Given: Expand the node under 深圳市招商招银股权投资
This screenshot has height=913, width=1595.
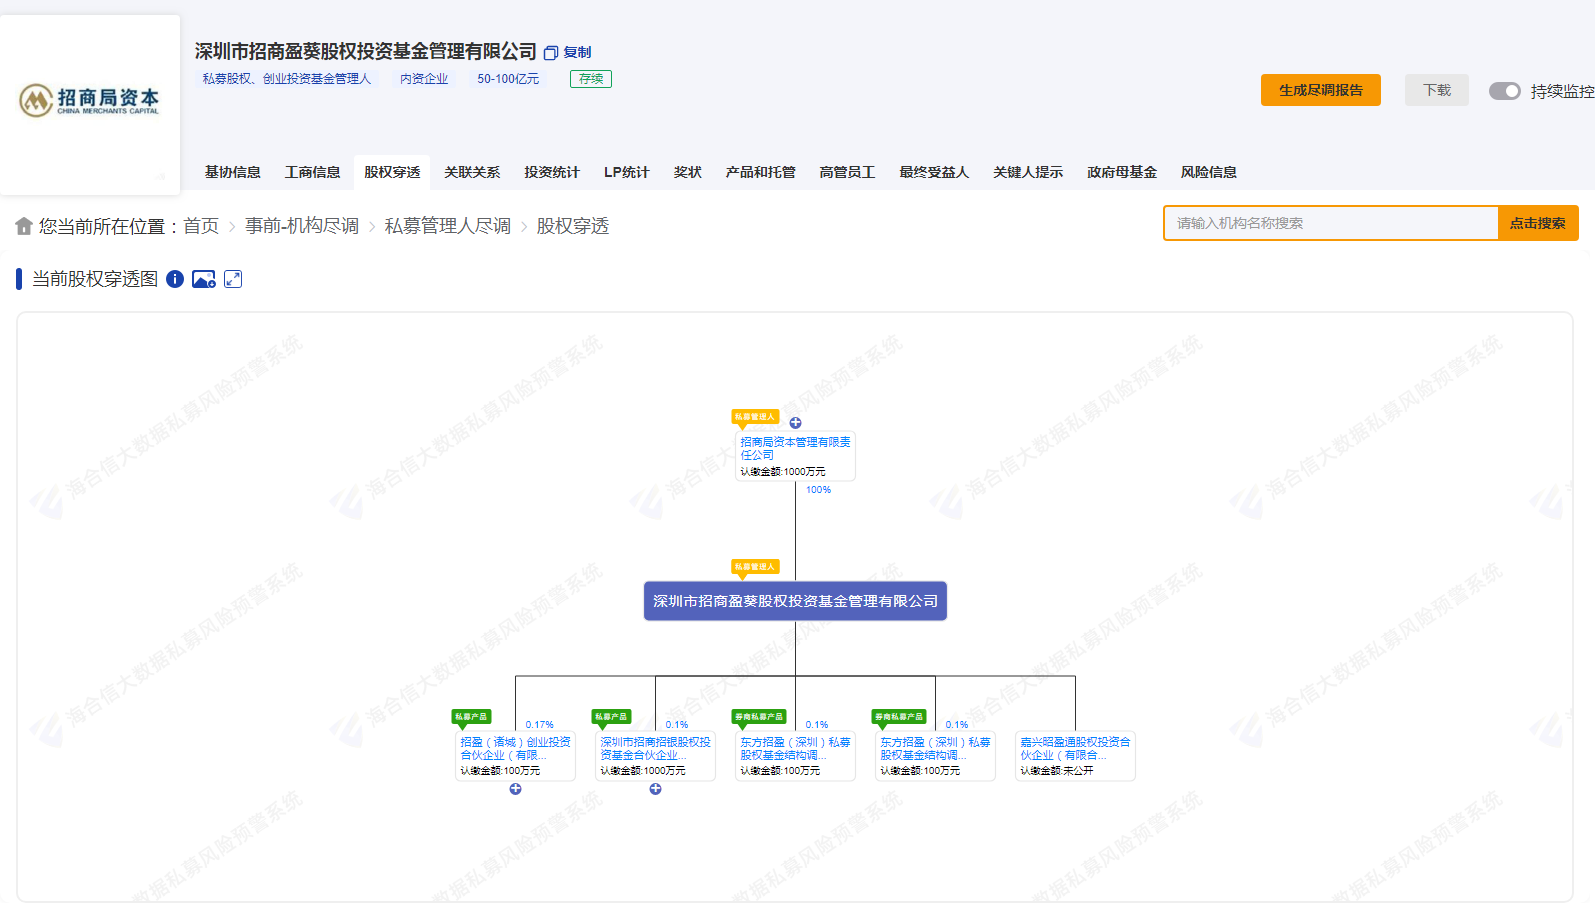Looking at the screenshot, I should click(x=655, y=789).
